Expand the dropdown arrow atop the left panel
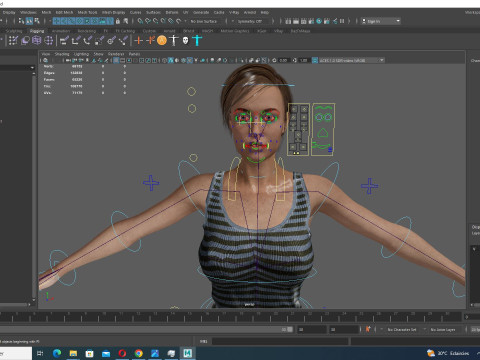The width and height of the screenshot is (480, 360). pyautogui.click(x=32, y=68)
